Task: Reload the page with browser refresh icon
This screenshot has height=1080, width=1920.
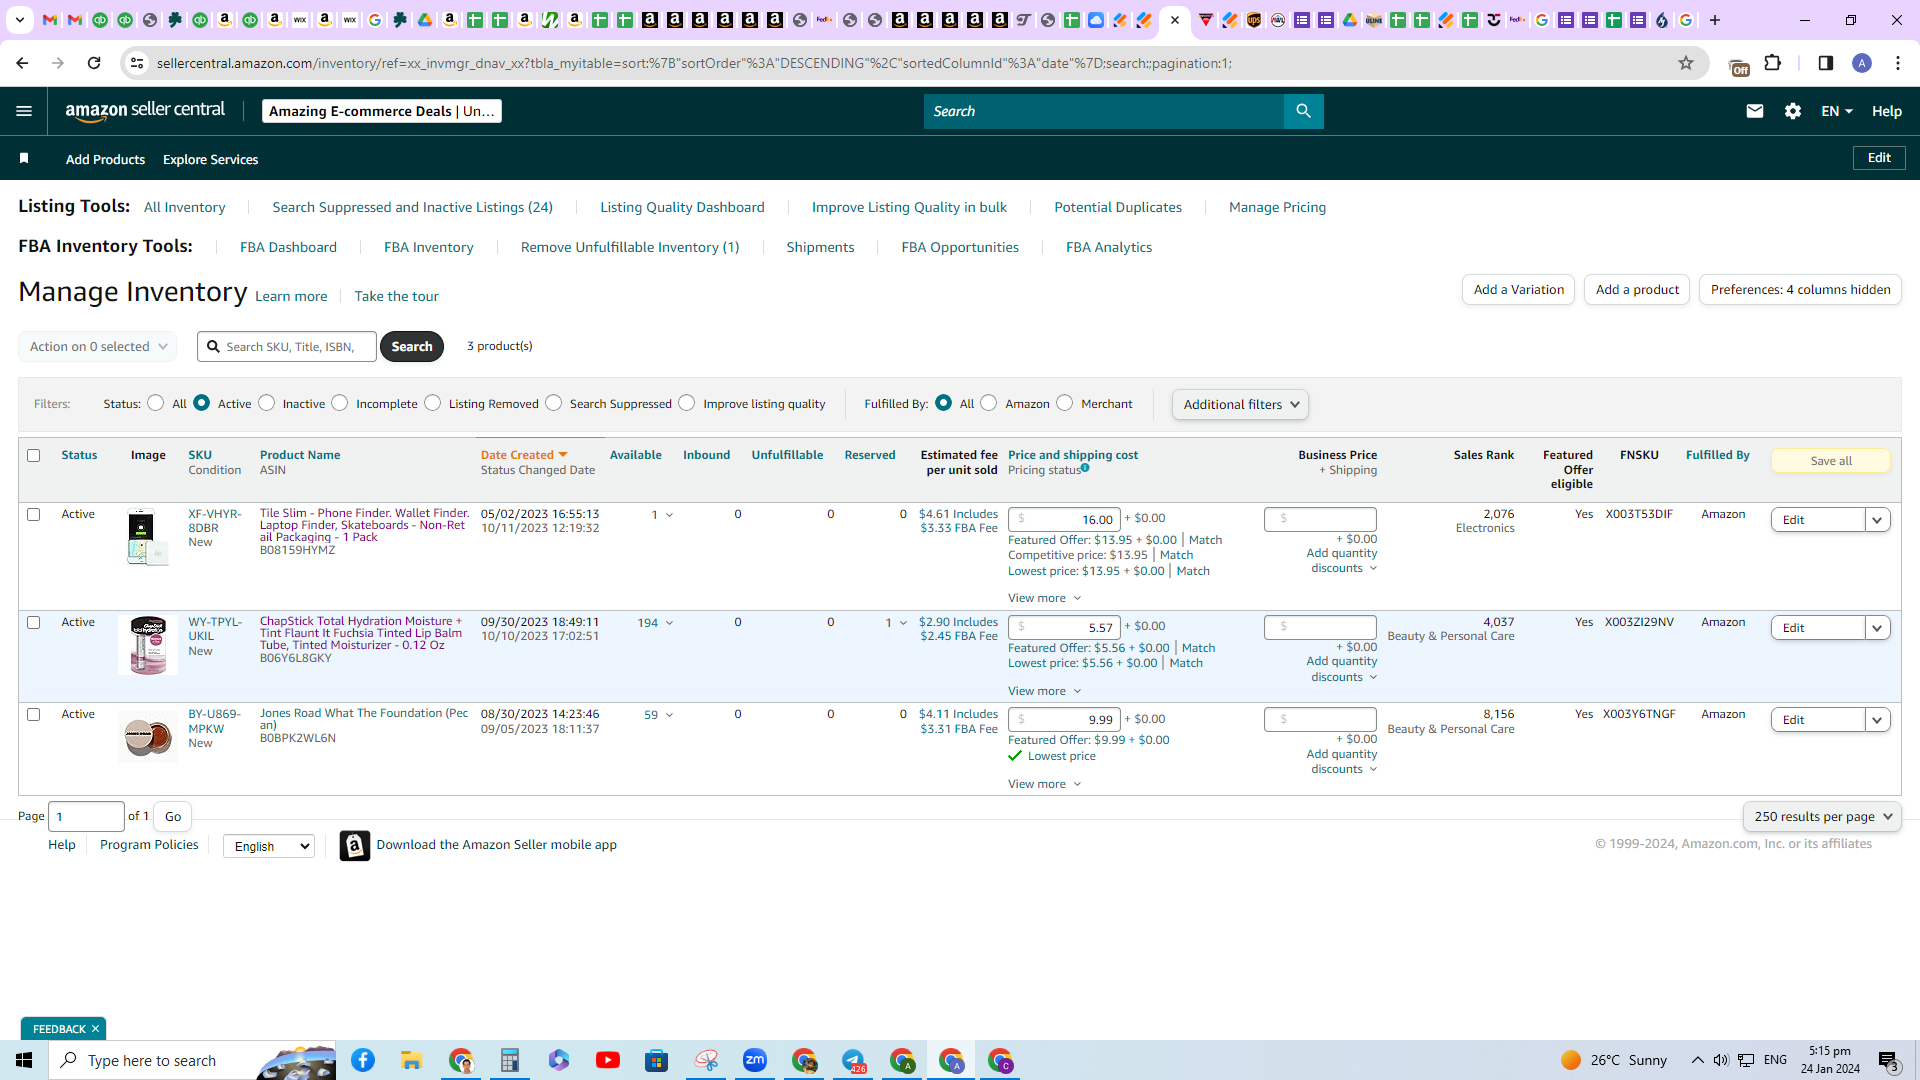Action: [94, 63]
